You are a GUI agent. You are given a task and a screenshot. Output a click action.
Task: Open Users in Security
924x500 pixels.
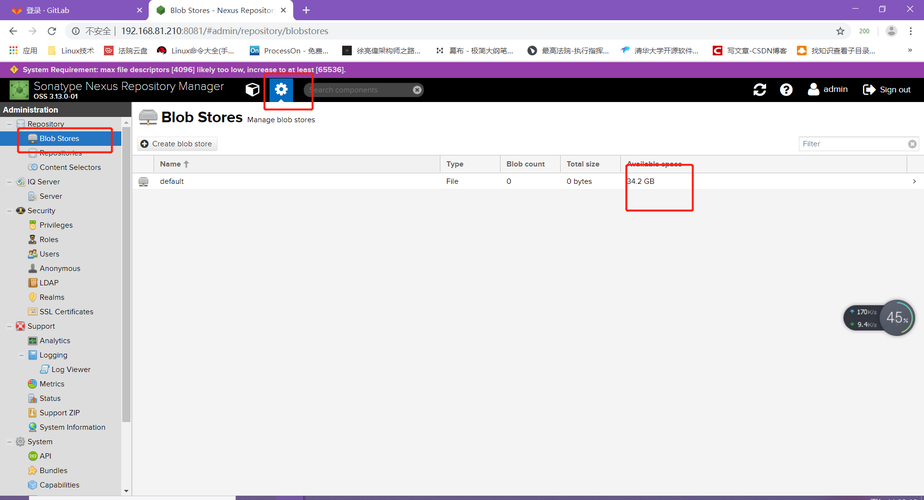click(49, 254)
